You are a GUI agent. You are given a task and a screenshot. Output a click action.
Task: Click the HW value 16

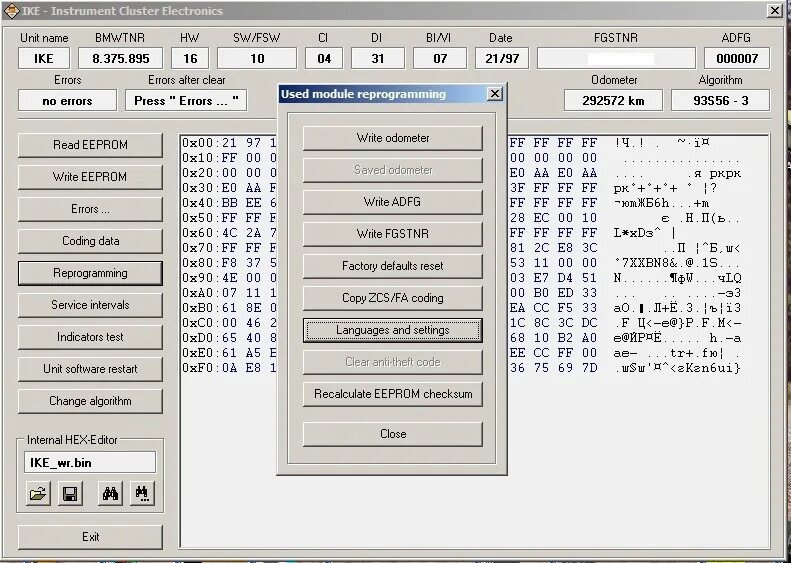click(x=190, y=59)
